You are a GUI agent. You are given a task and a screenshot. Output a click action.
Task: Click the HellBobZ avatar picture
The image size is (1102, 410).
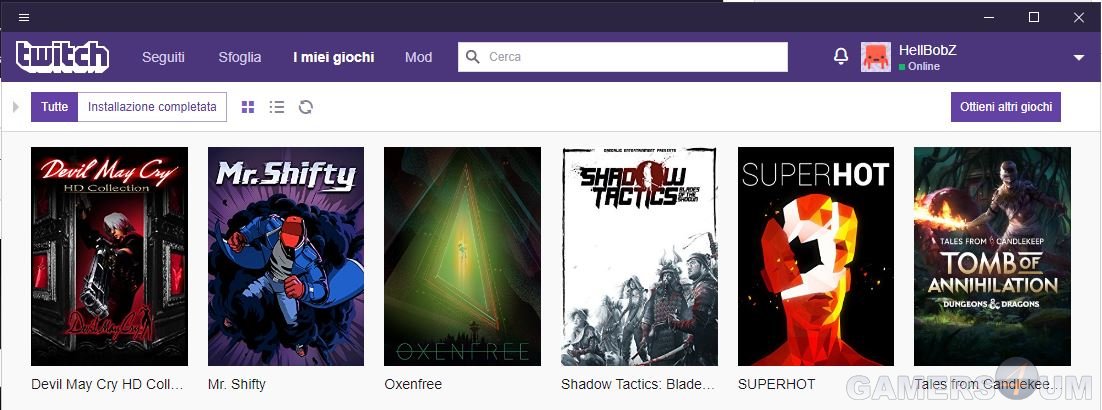click(x=876, y=57)
